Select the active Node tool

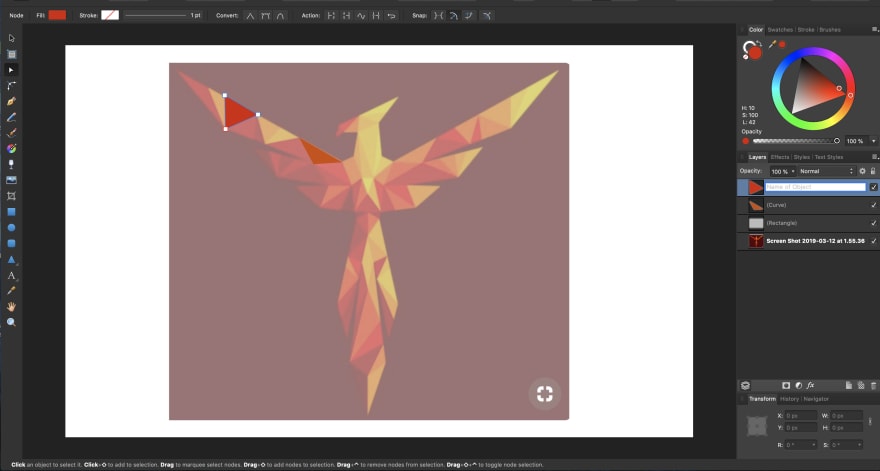coord(11,70)
